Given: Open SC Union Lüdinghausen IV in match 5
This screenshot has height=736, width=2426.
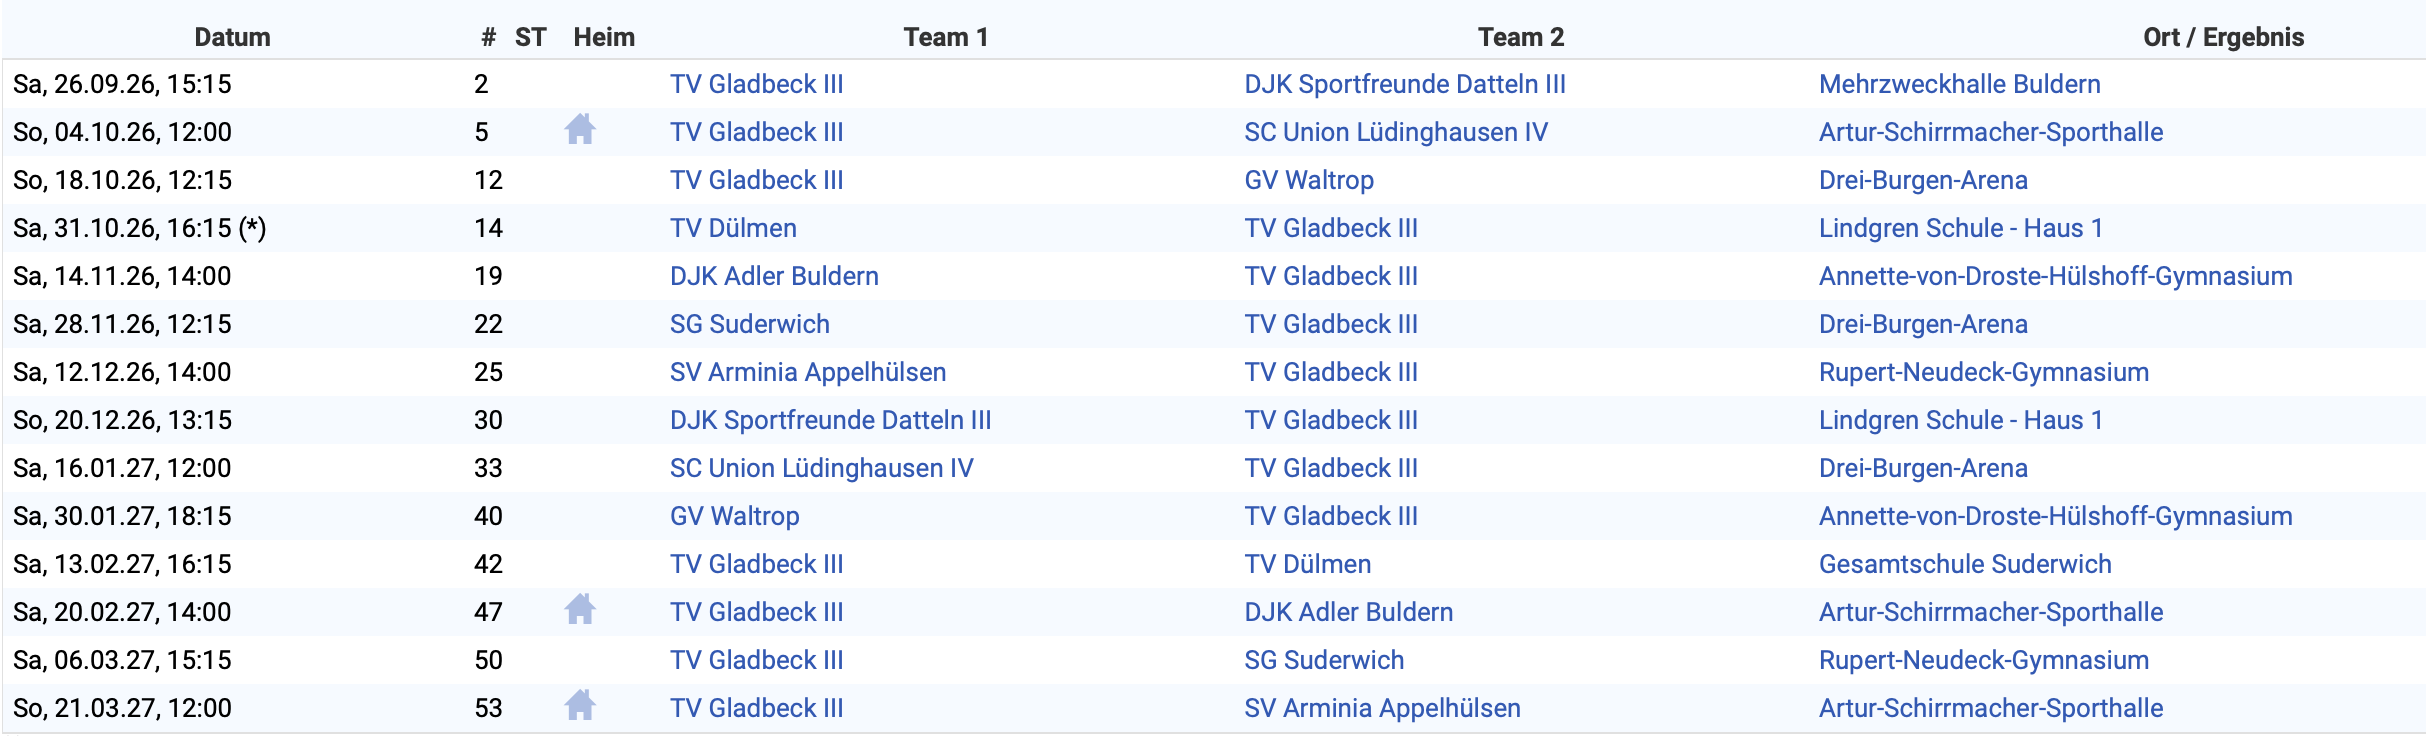Looking at the screenshot, I should click(1396, 132).
